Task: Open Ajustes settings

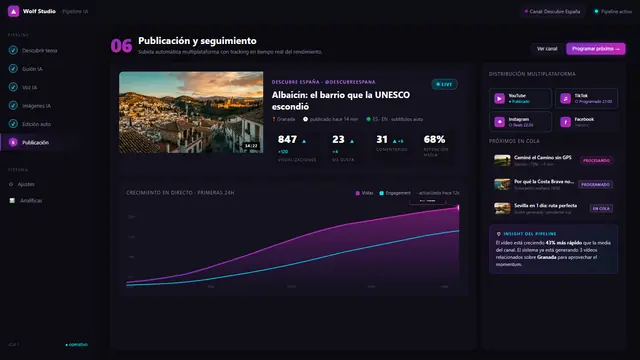Action: tap(26, 184)
